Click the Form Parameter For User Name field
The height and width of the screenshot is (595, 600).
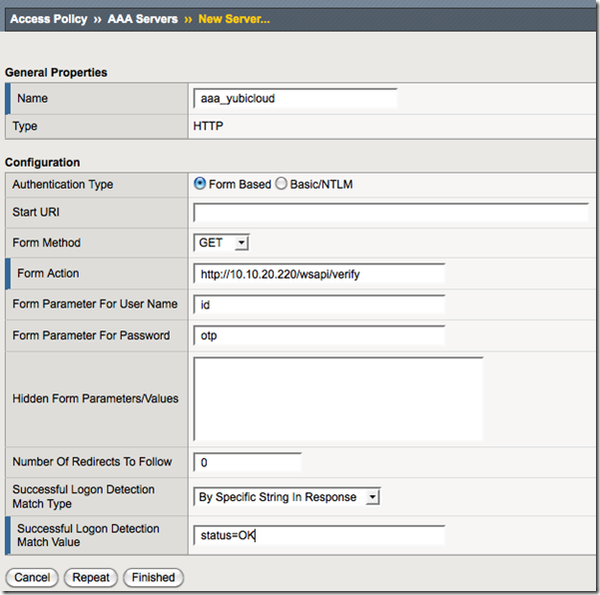(318, 305)
